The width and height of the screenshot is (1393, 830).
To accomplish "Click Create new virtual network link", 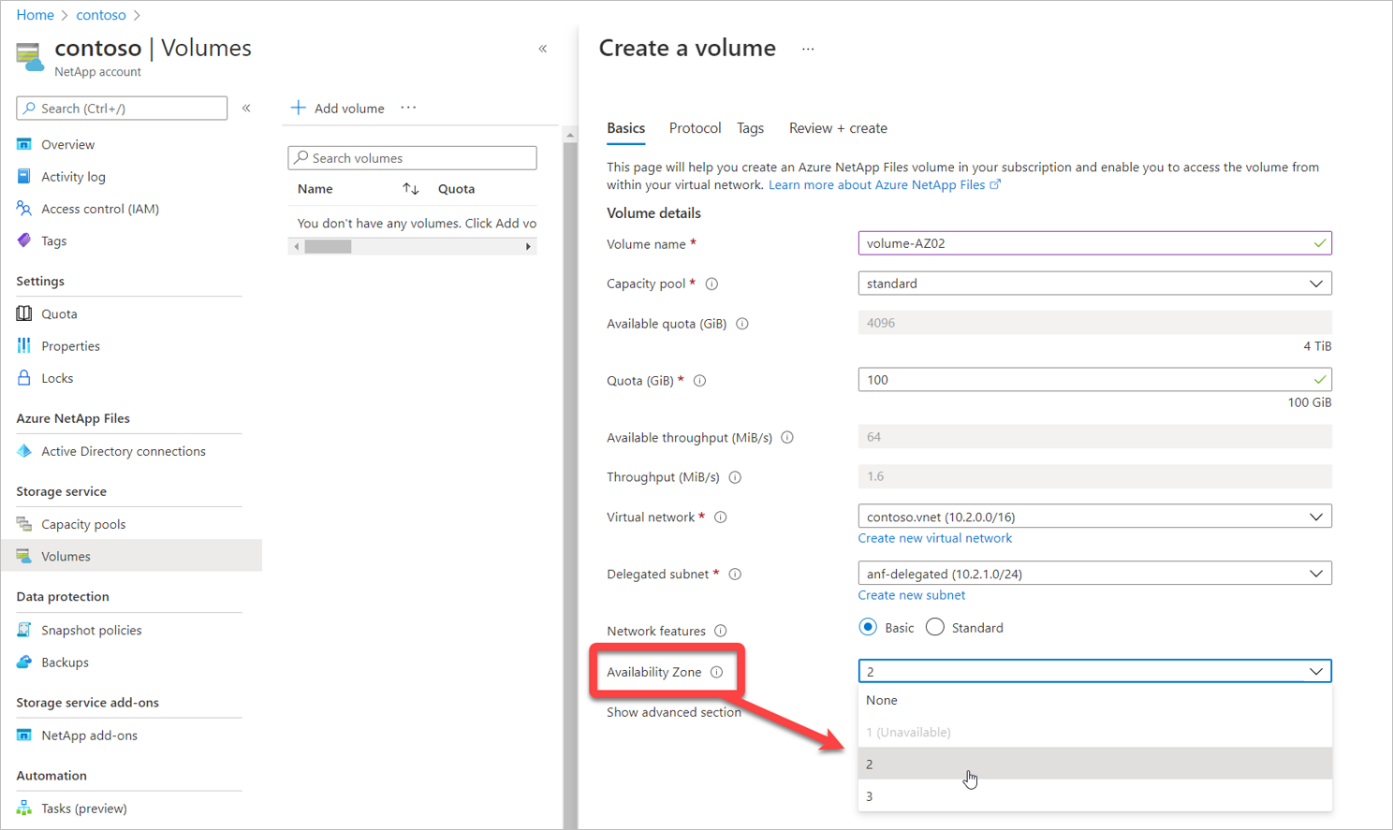I will point(935,538).
